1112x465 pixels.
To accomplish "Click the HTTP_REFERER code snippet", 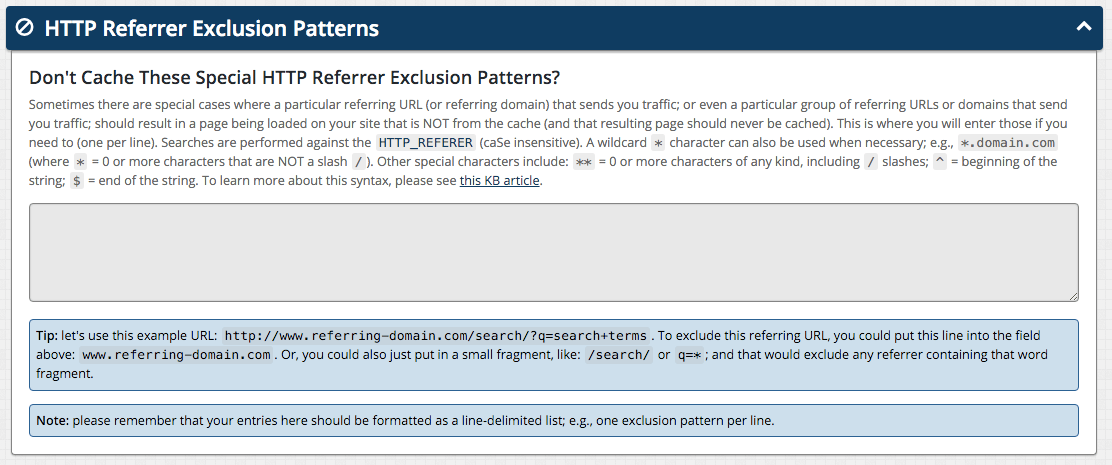I will point(426,142).
